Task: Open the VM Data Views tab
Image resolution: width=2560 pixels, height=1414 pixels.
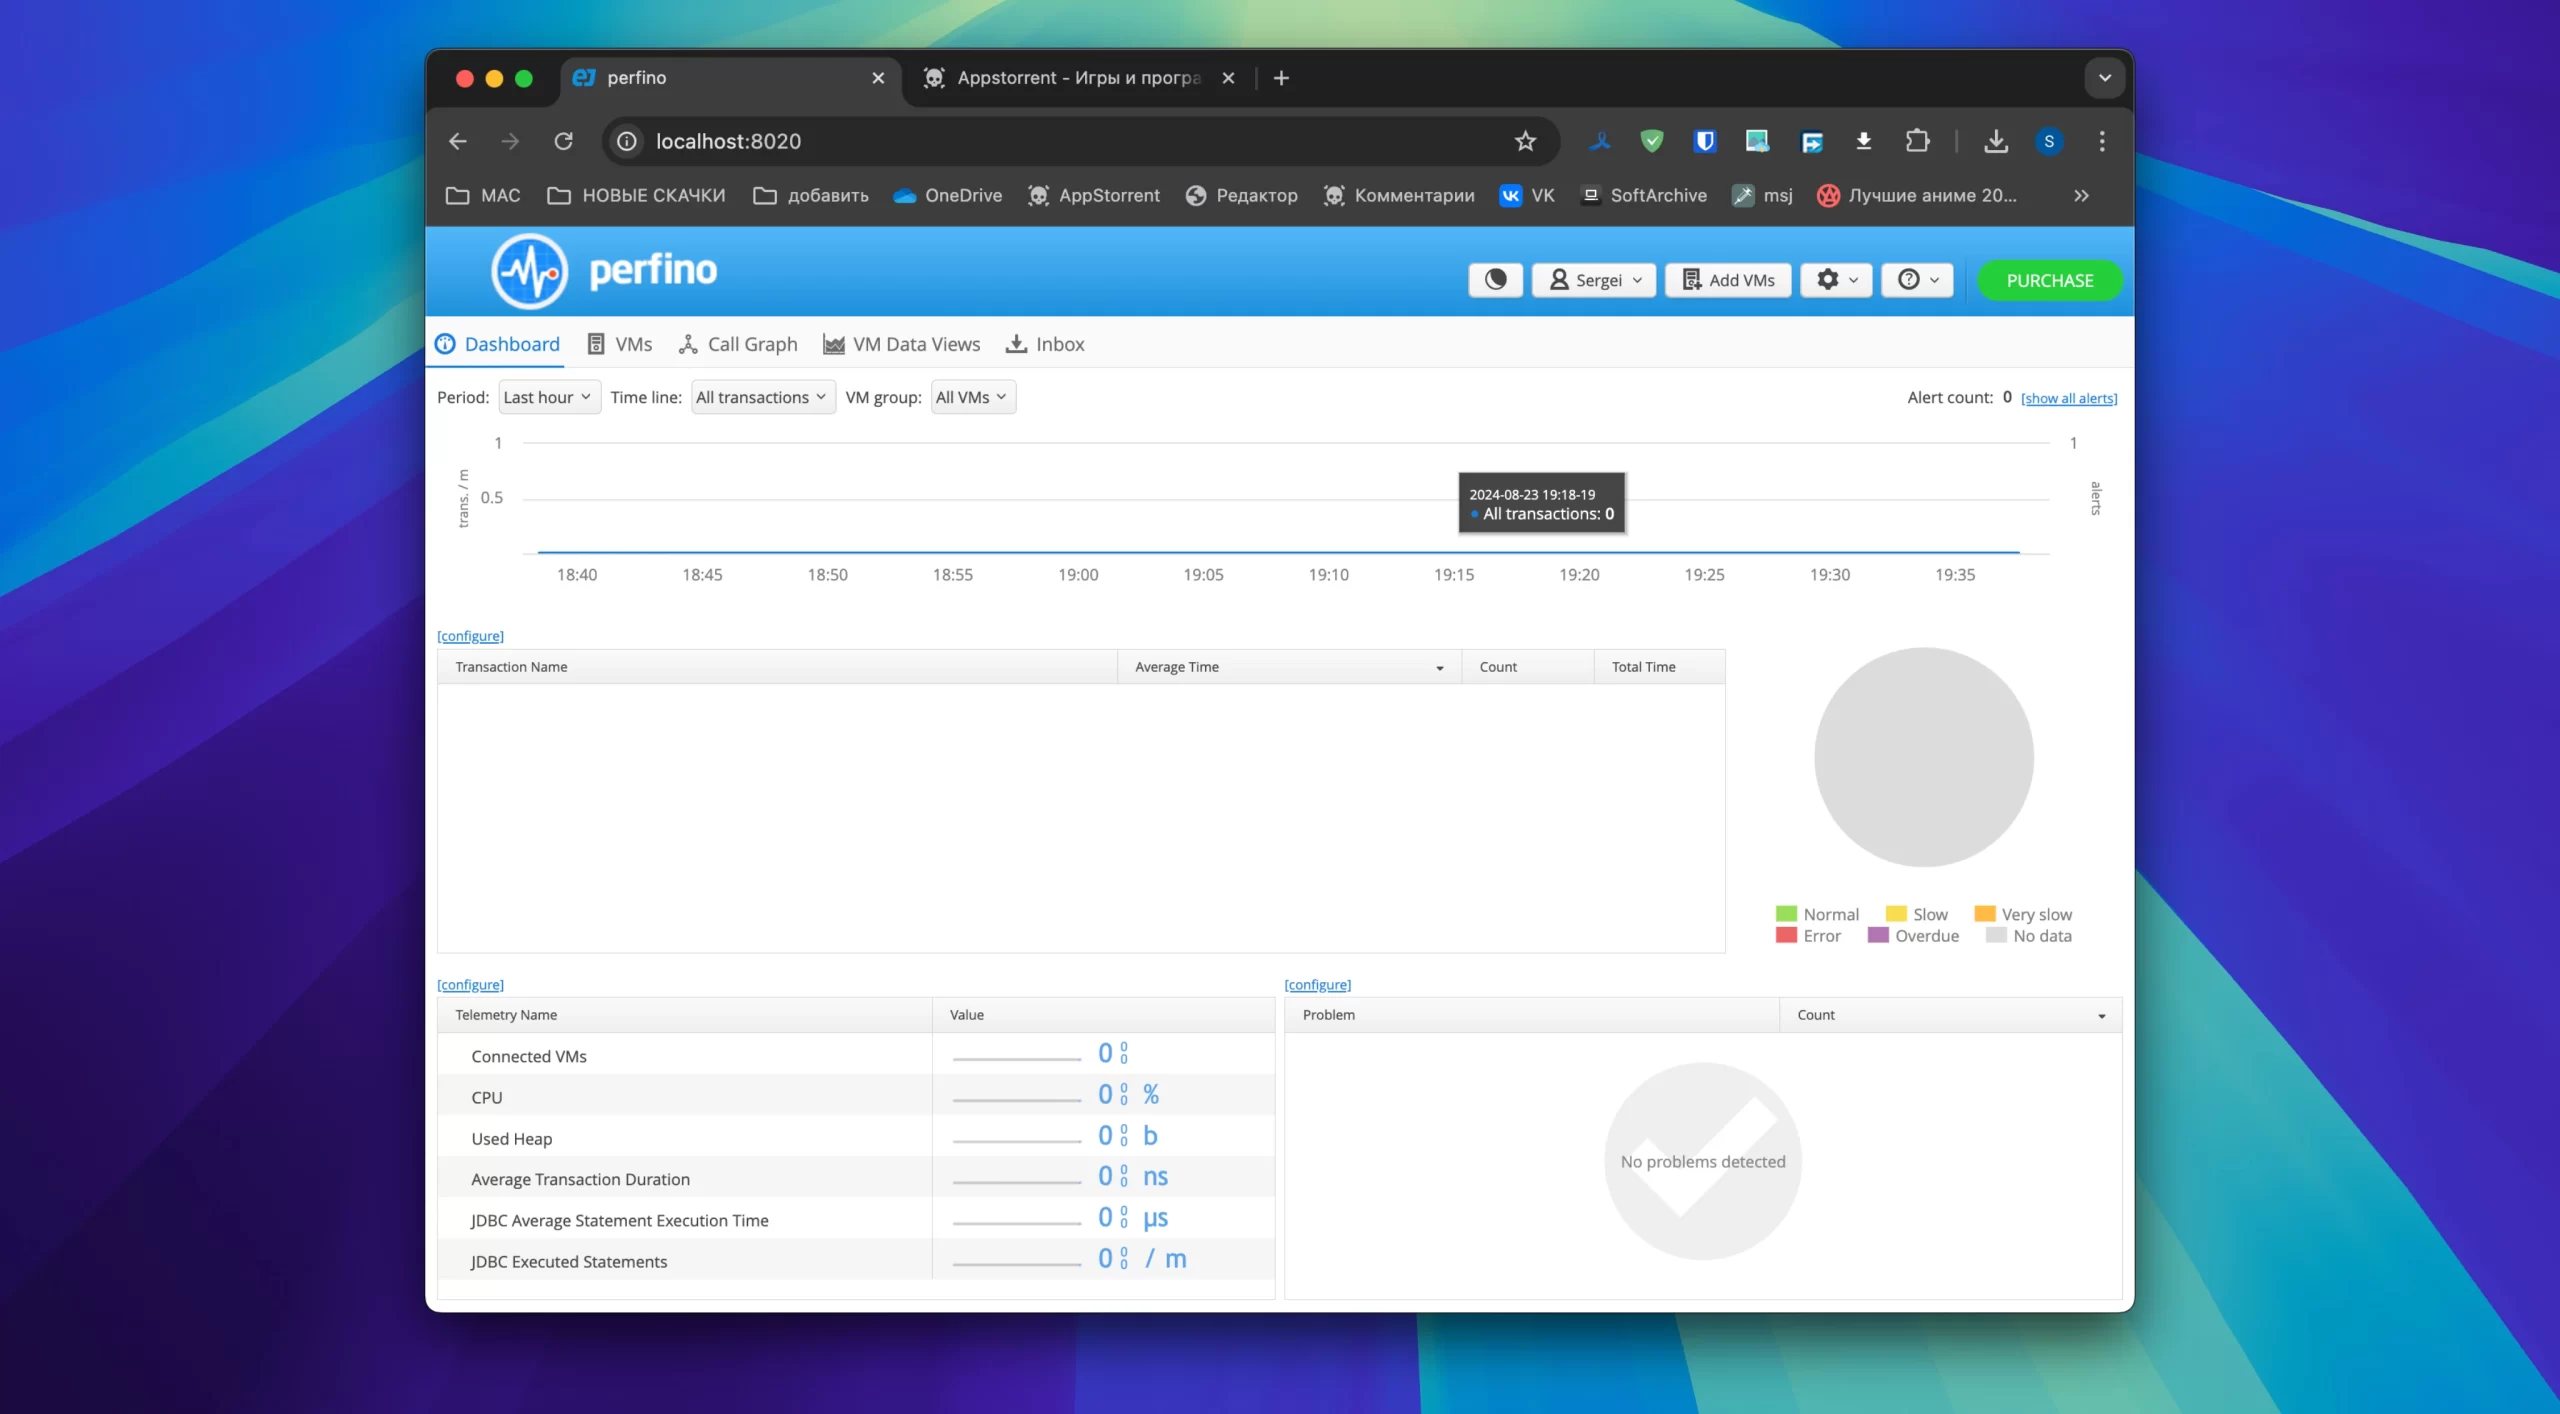Action: pyautogui.click(x=901, y=344)
